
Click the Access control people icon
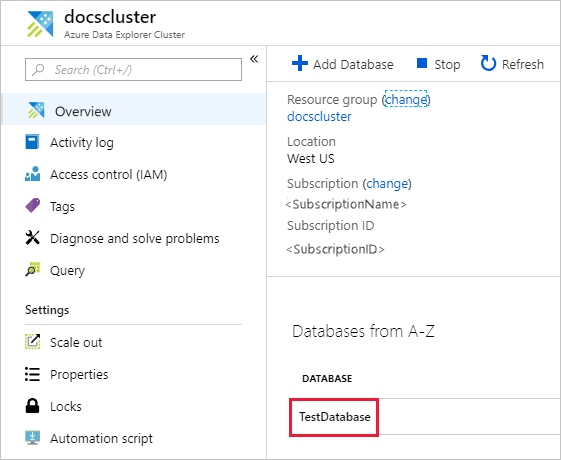[x=33, y=174]
